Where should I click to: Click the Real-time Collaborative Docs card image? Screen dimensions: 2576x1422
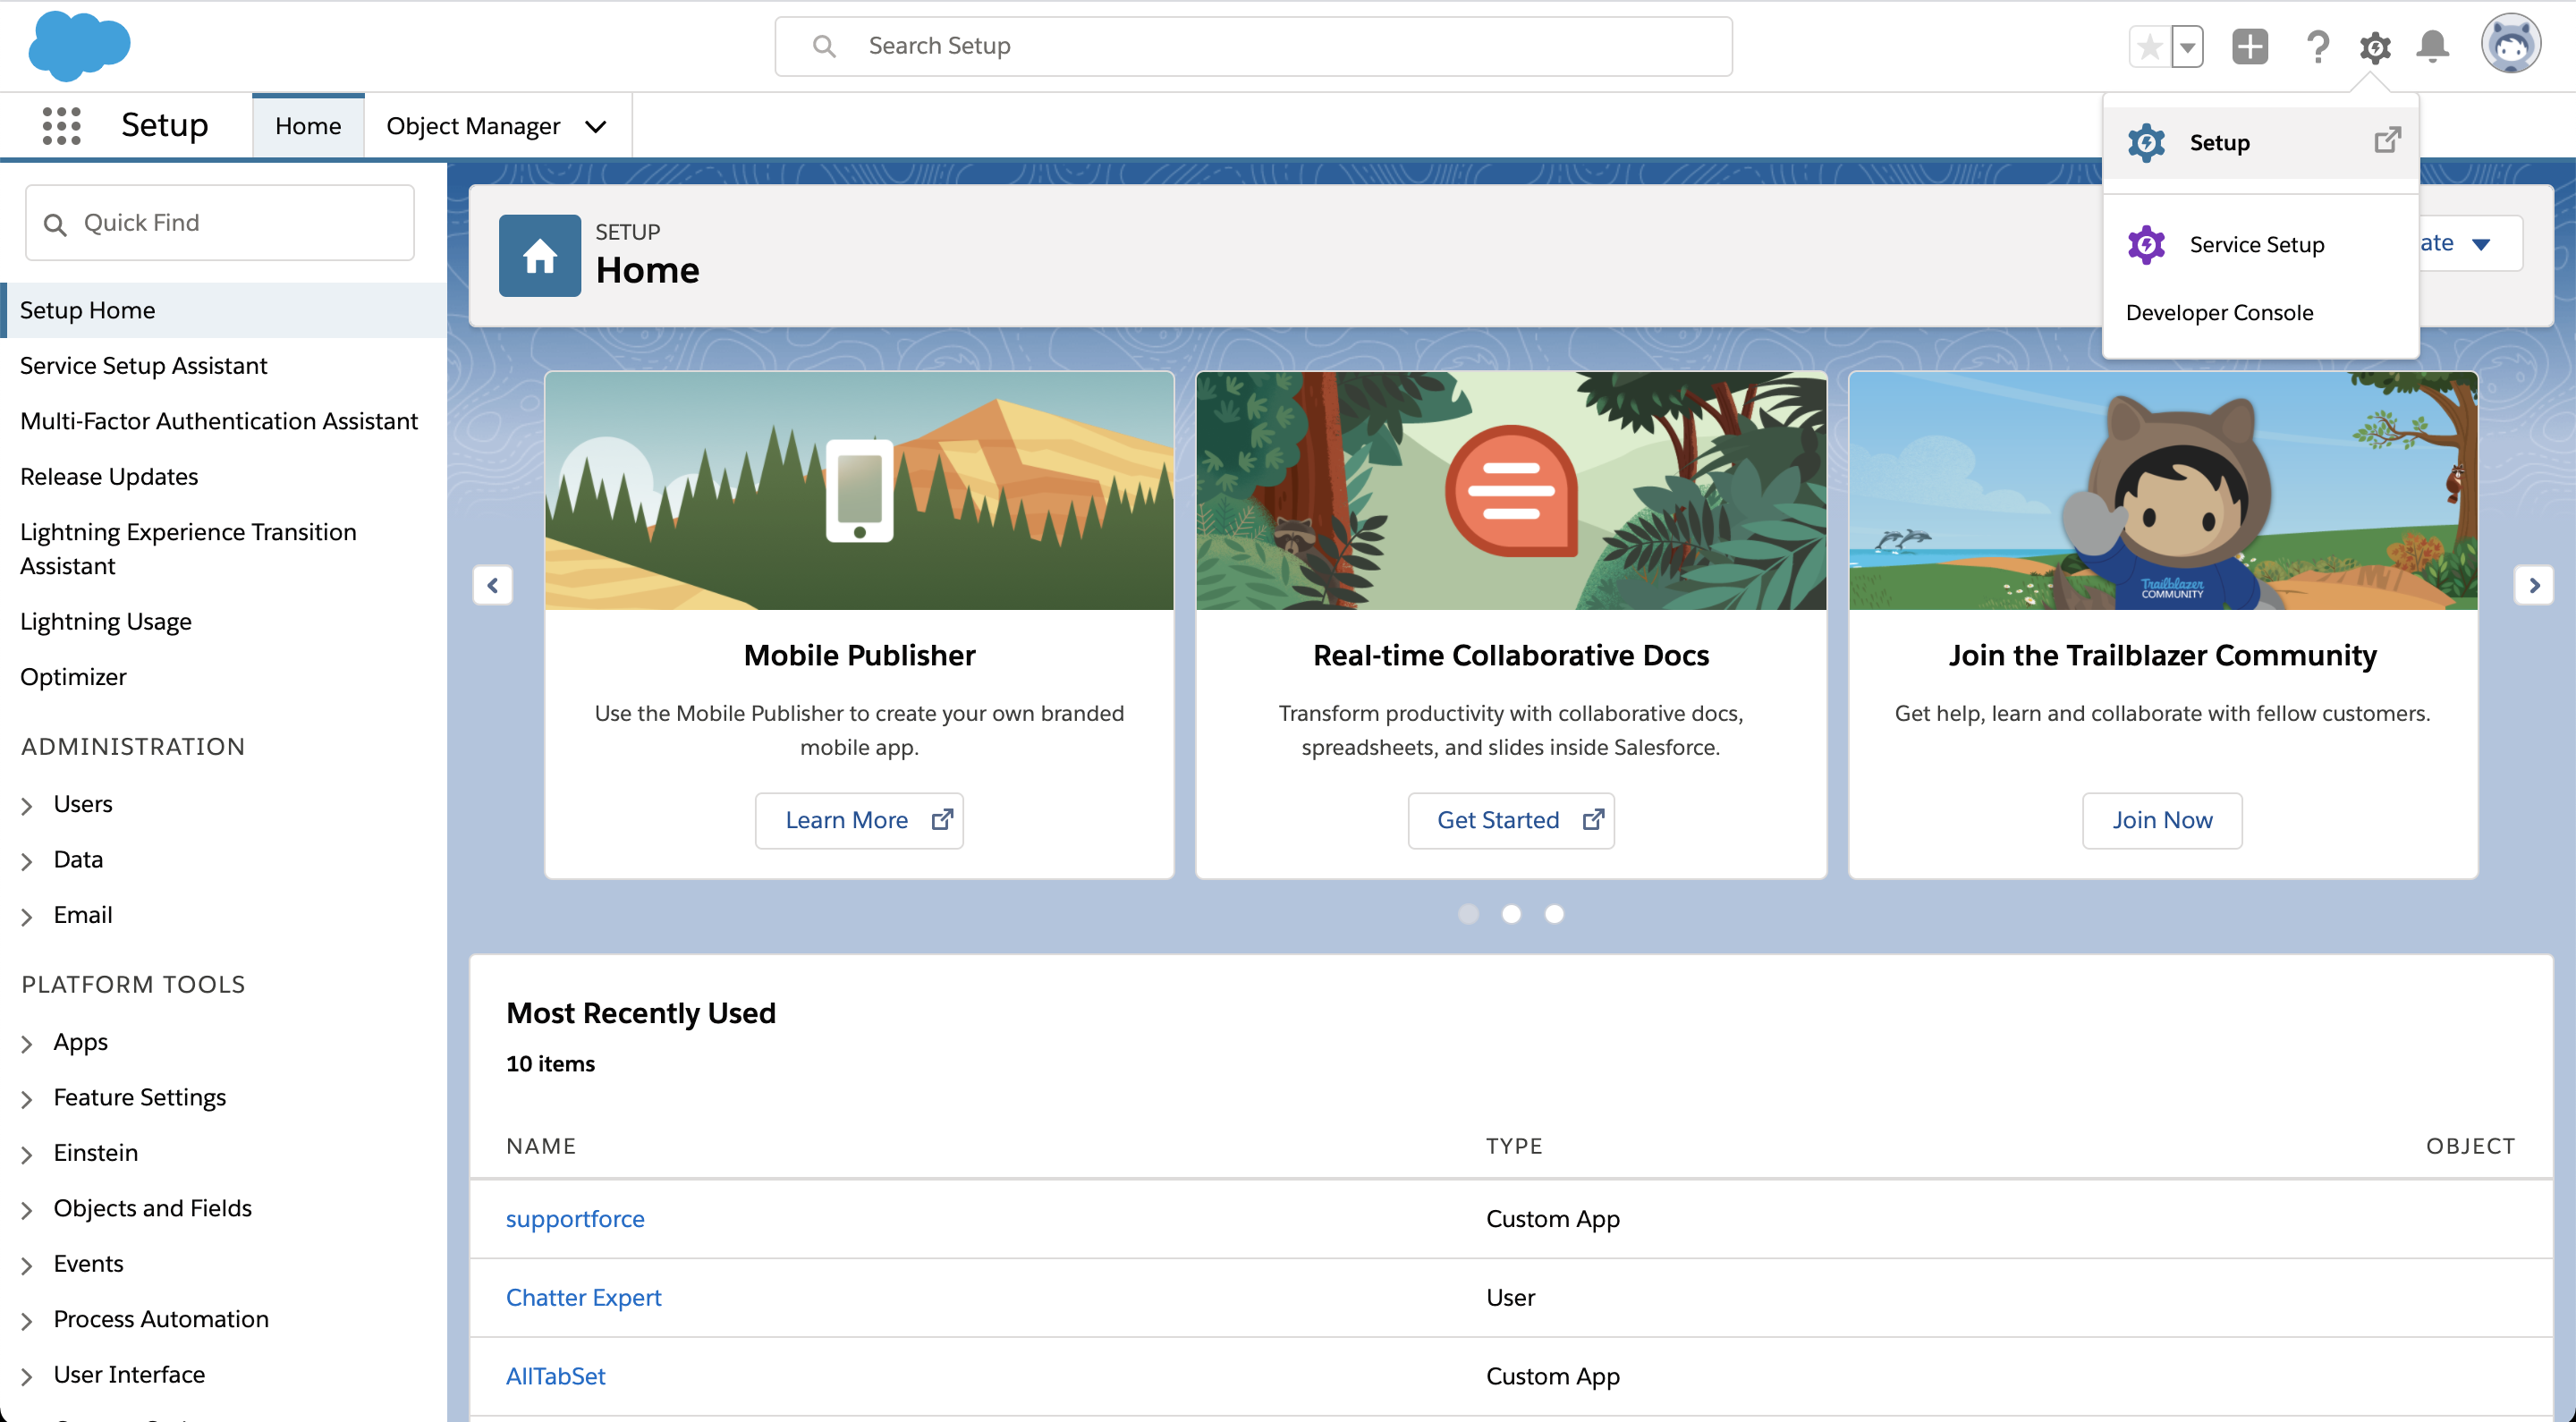tap(1511, 491)
